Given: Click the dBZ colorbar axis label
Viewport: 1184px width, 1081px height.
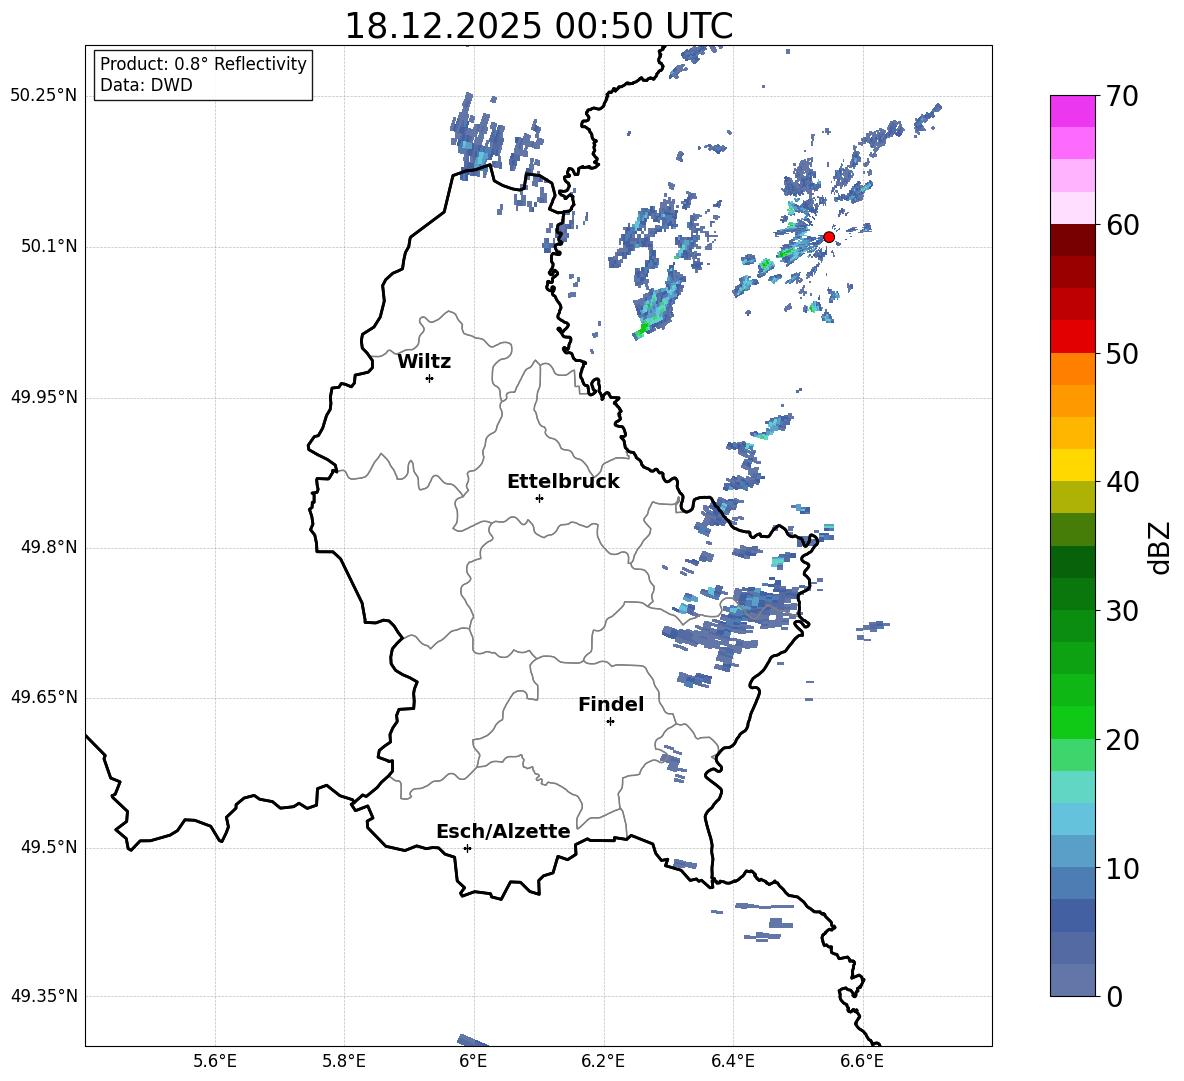Looking at the screenshot, I should [1159, 547].
